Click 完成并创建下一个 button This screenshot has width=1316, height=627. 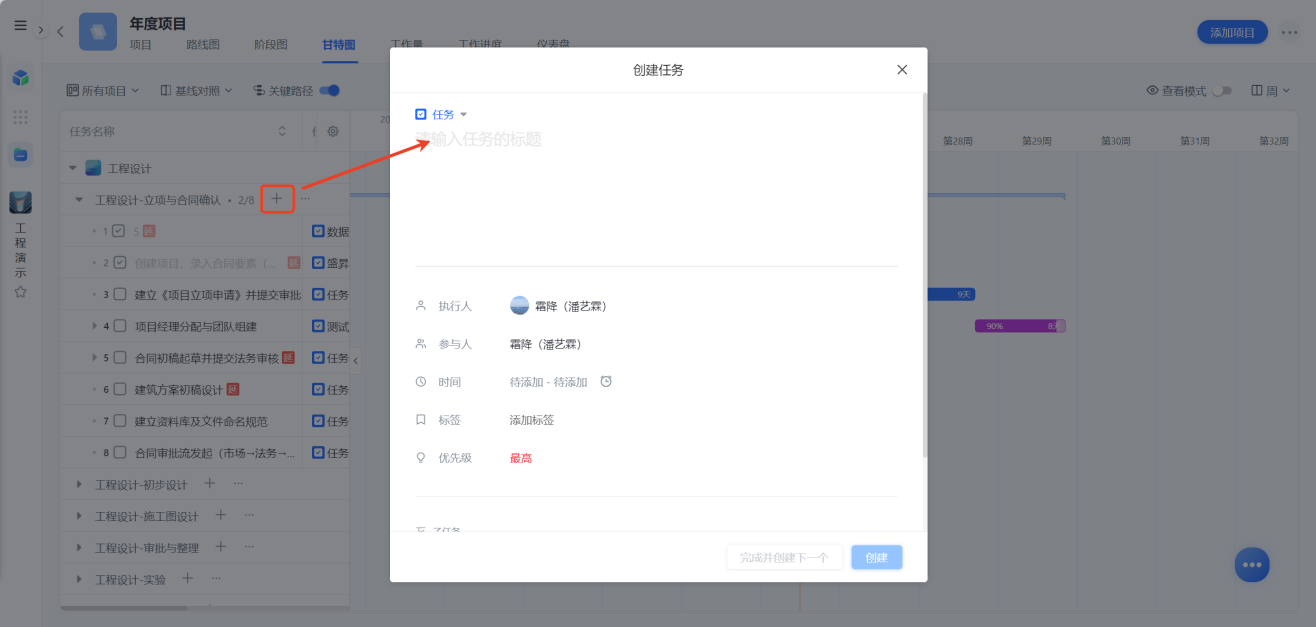coord(784,557)
